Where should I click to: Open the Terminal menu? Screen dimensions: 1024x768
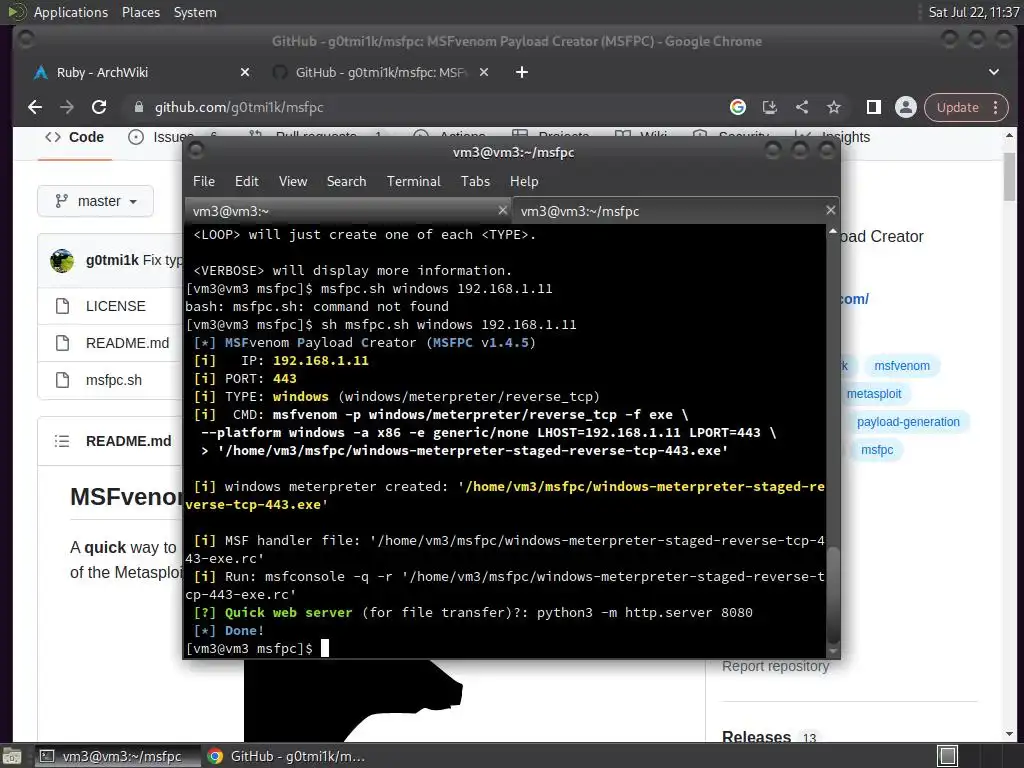tap(413, 182)
